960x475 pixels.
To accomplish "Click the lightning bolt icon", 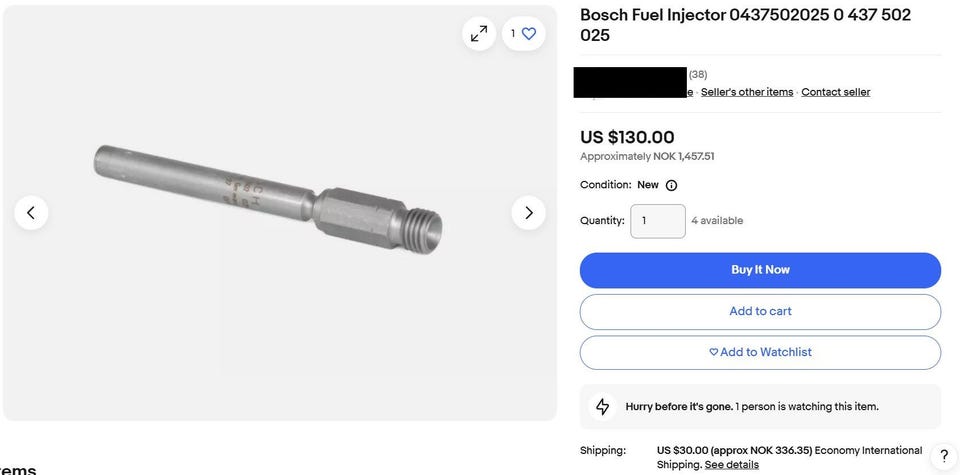I will 602,406.
